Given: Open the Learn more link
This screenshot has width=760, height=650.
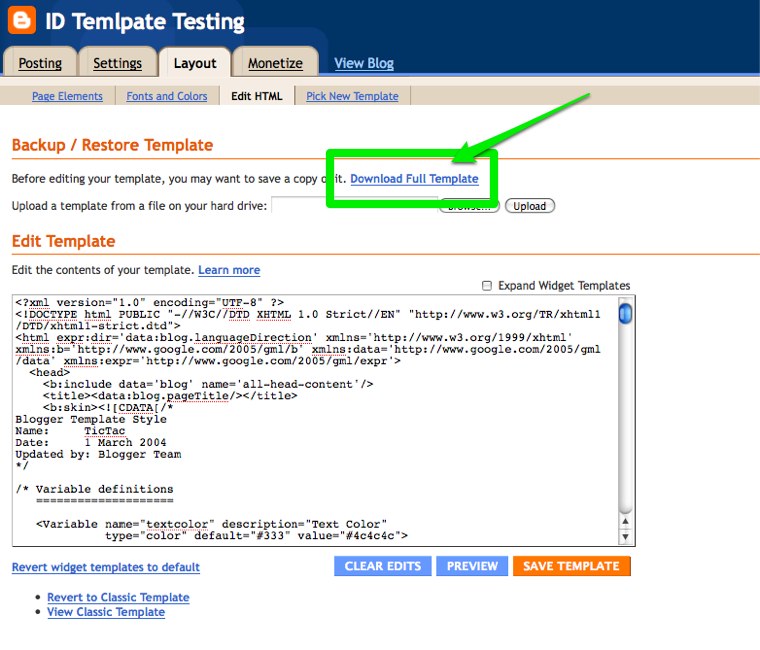Looking at the screenshot, I should pyautogui.click(x=229, y=270).
